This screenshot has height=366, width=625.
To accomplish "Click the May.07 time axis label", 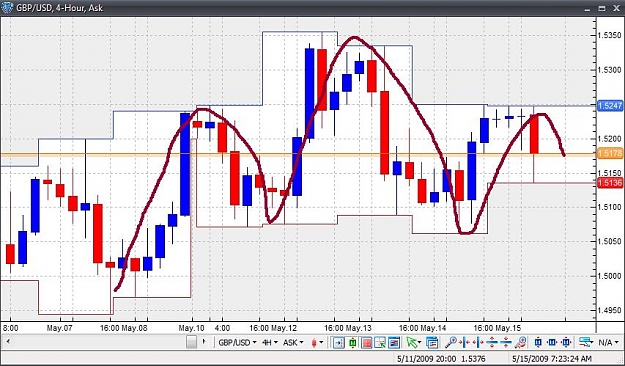I will coord(60,328).
